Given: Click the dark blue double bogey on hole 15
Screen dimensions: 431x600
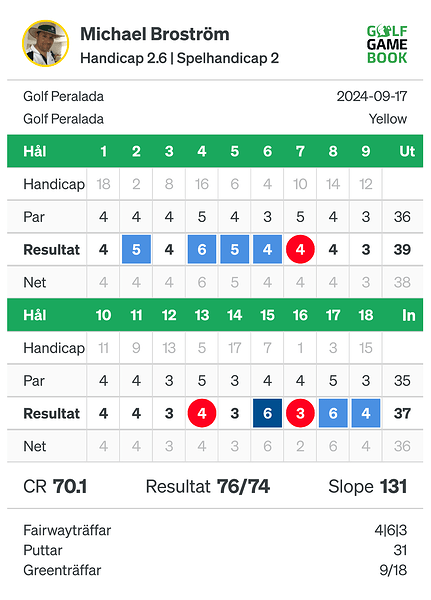Looking at the screenshot, I should click(x=268, y=413).
